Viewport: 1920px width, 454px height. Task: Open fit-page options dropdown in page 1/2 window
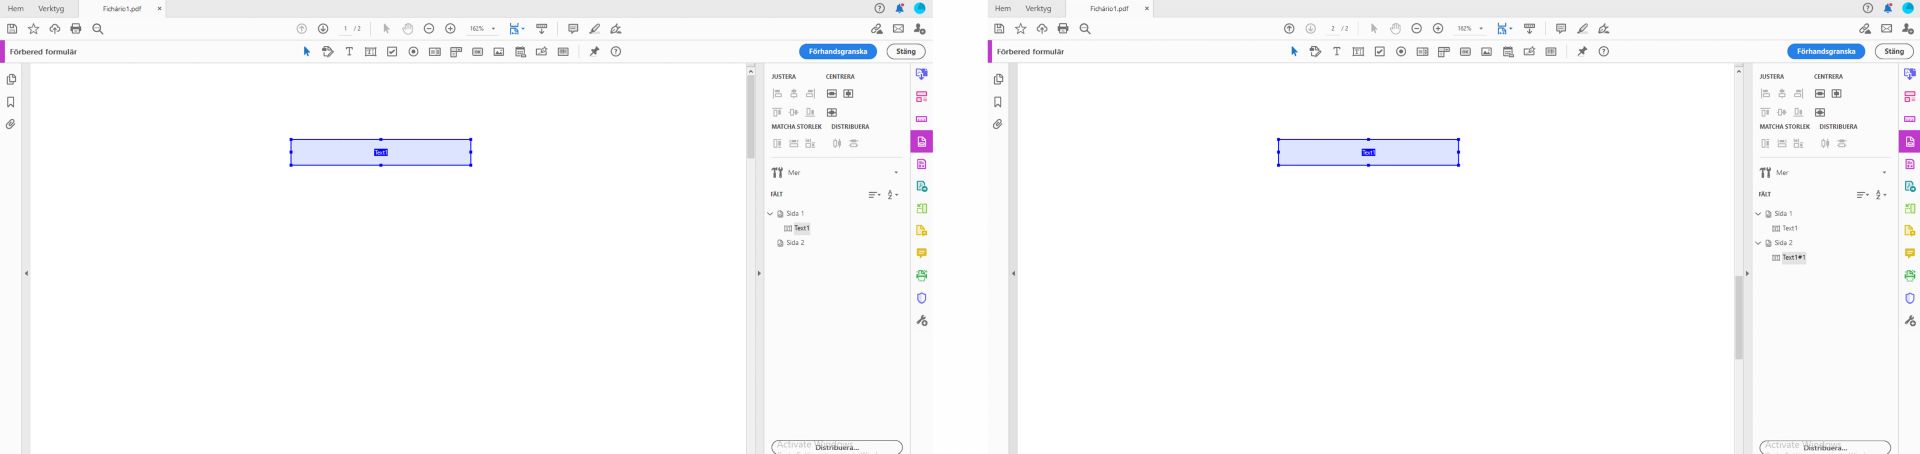pos(523,29)
